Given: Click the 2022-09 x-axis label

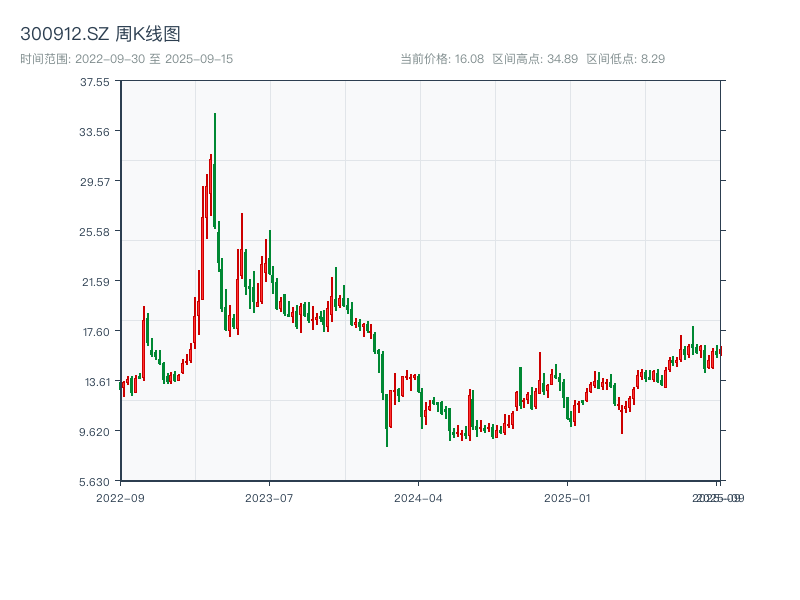Looking at the screenshot, I should (123, 496).
